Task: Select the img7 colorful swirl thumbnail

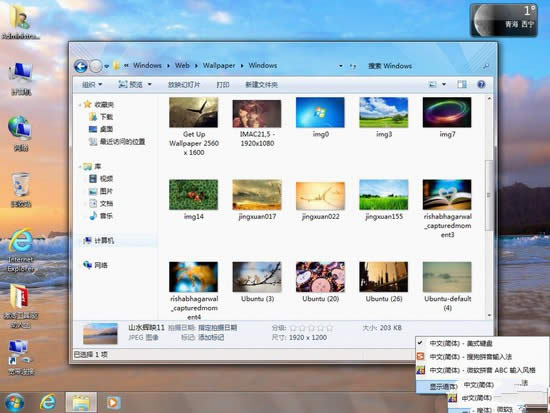Action: pos(447,112)
